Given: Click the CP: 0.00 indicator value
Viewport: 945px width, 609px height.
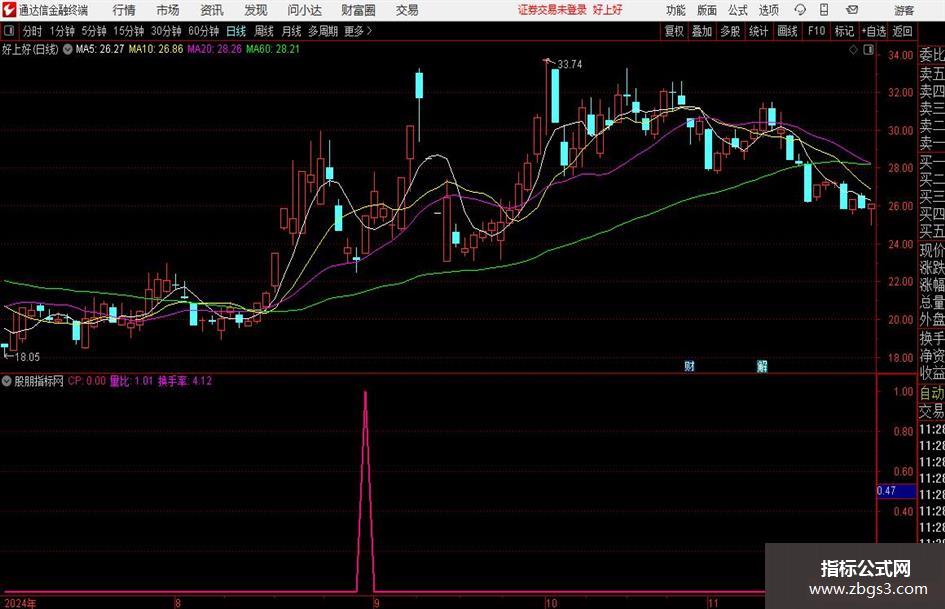Looking at the screenshot, I should click(x=87, y=381).
